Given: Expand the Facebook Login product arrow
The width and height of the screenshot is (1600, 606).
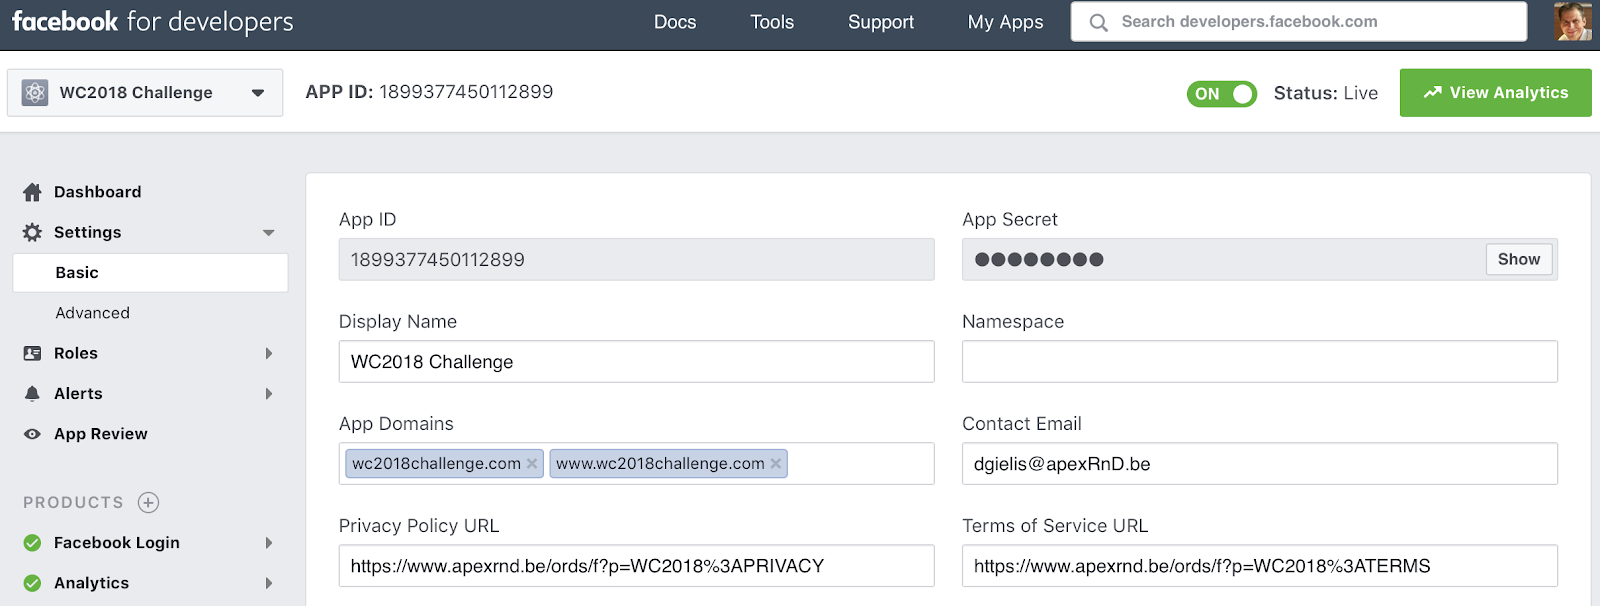Looking at the screenshot, I should (x=268, y=543).
